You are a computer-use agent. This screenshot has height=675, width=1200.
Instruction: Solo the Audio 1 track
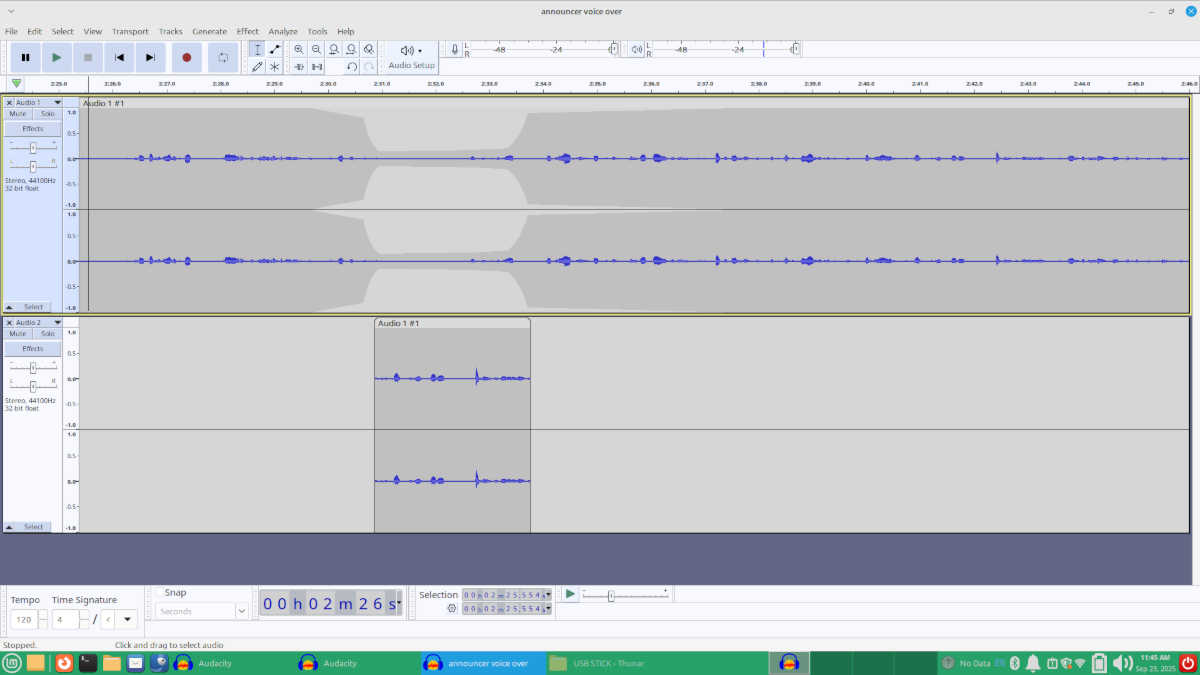click(x=47, y=114)
